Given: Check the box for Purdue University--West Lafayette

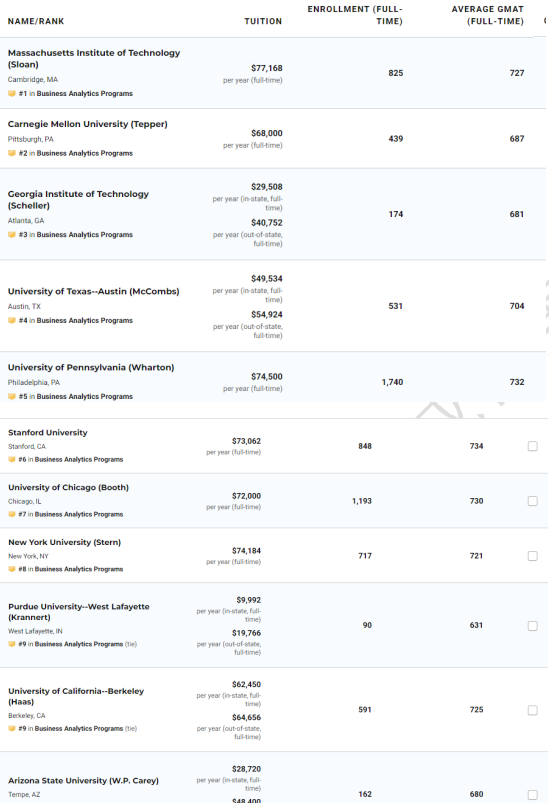Looking at the screenshot, I should click(x=533, y=626).
